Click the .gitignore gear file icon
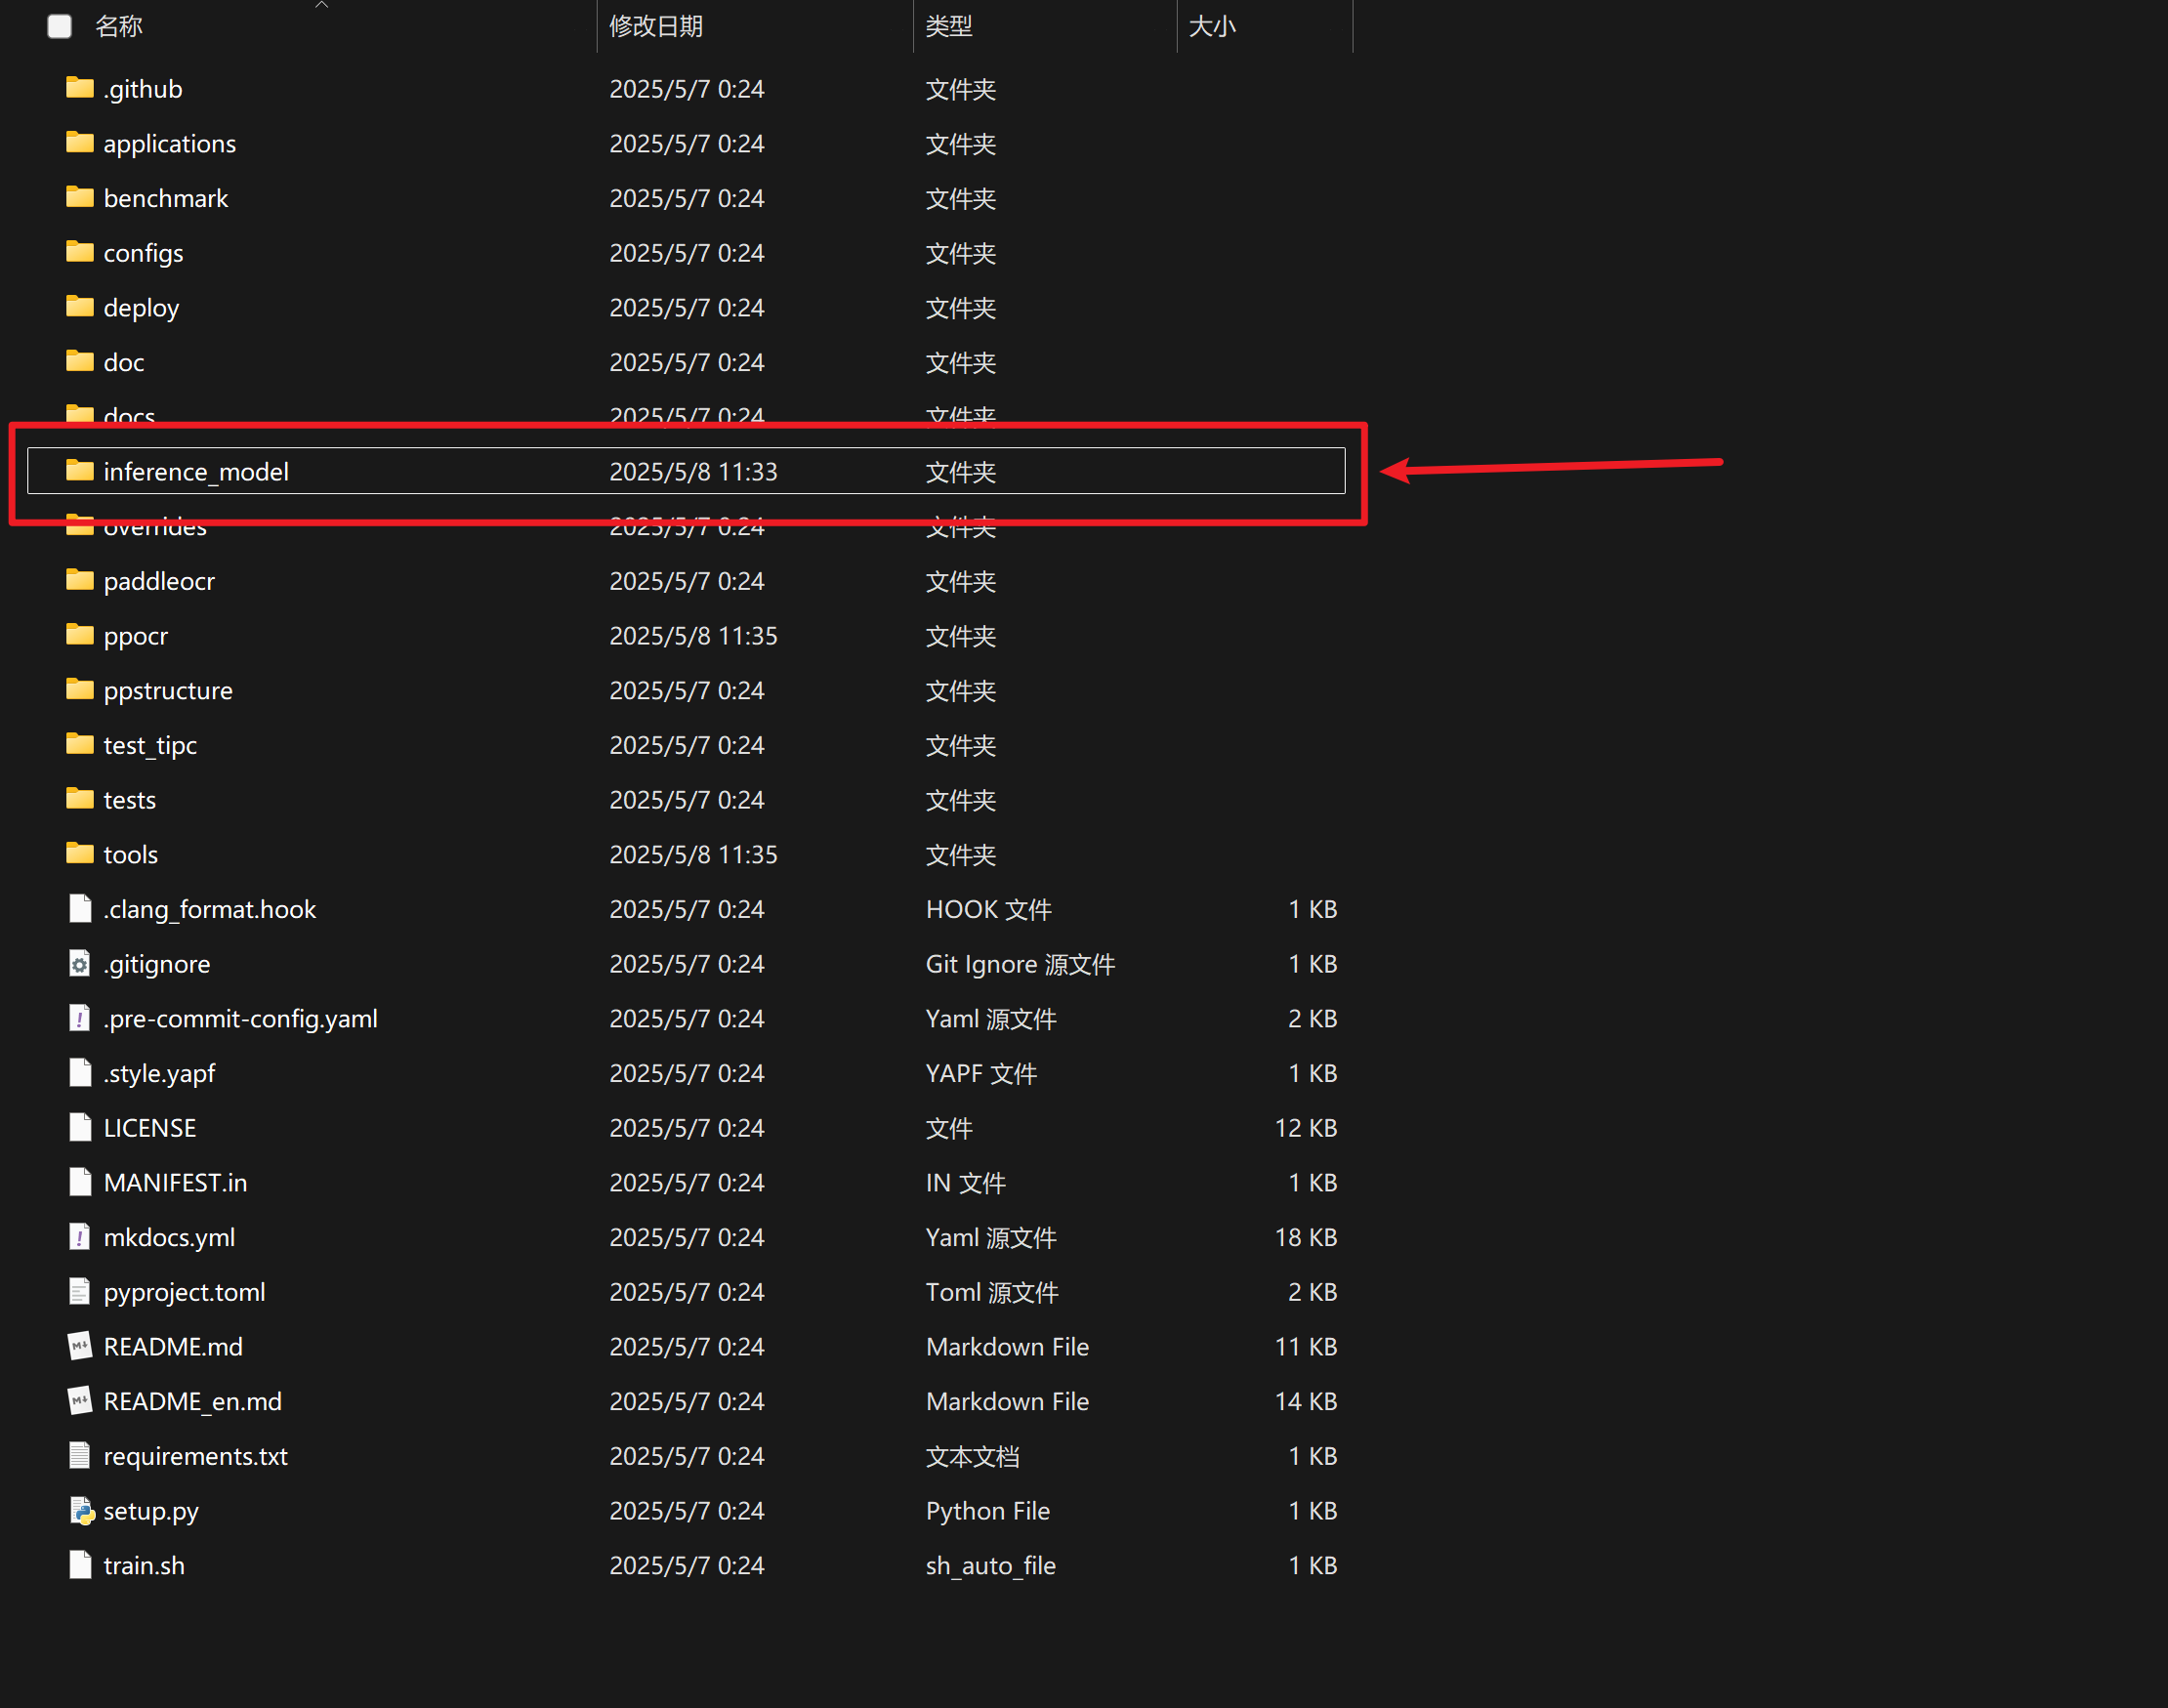 80,964
